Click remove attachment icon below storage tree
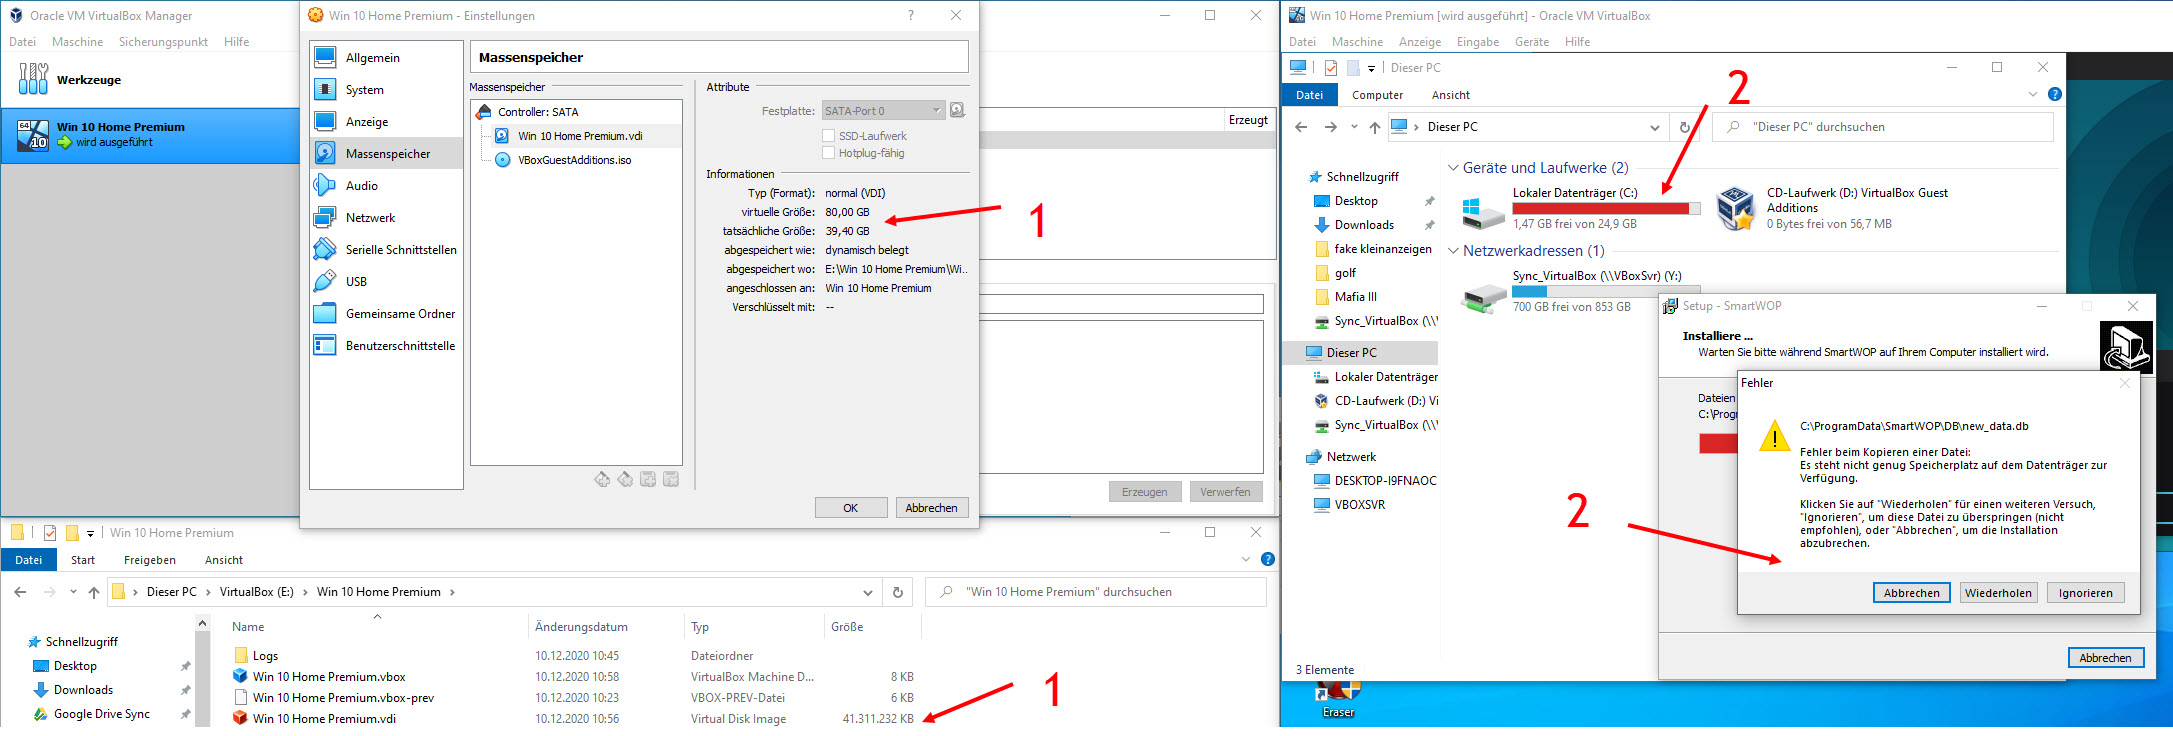The width and height of the screenshot is (2173, 736). point(671,480)
